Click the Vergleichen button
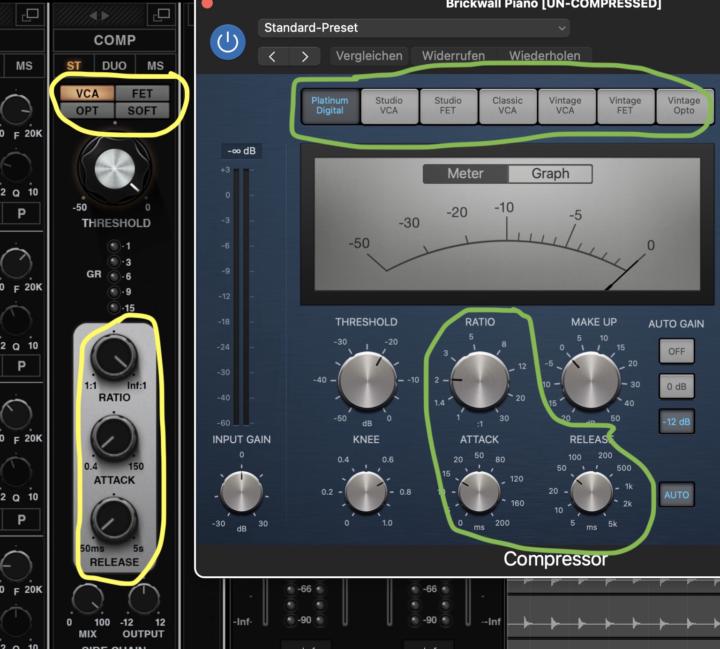 [369, 56]
